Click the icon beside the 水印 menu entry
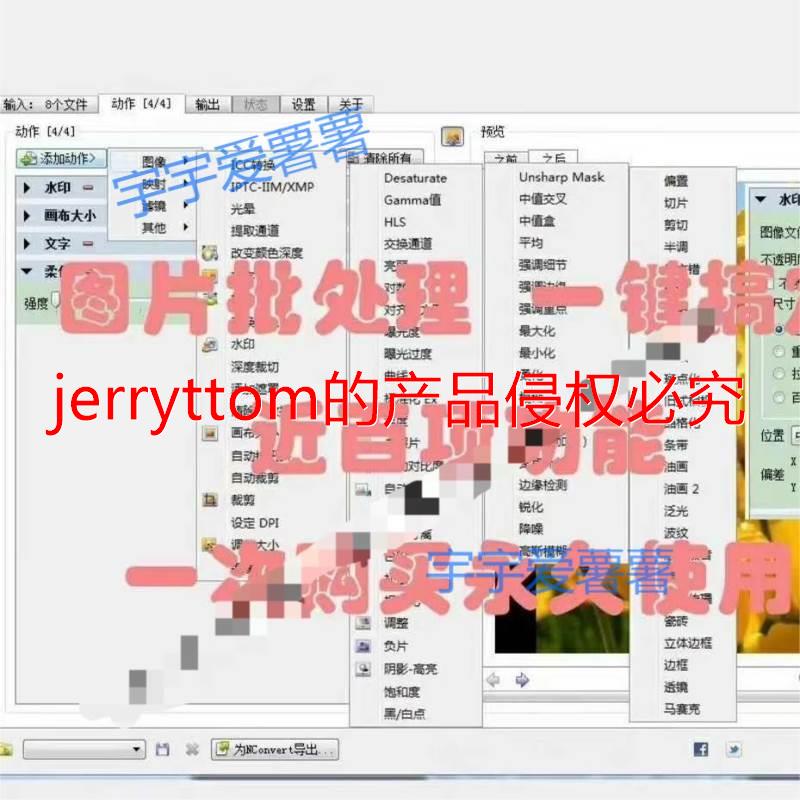Viewport: 800px width, 800px height. (x=210, y=345)
